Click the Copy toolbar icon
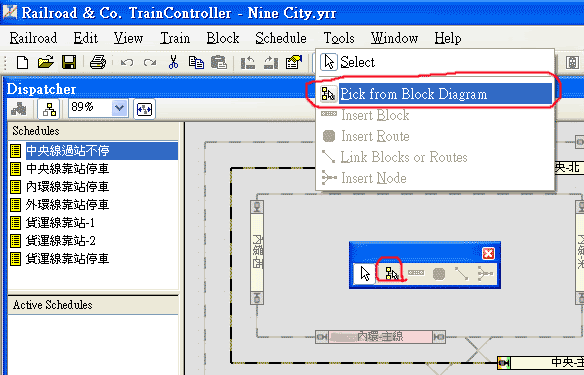 tap(196, 62)
